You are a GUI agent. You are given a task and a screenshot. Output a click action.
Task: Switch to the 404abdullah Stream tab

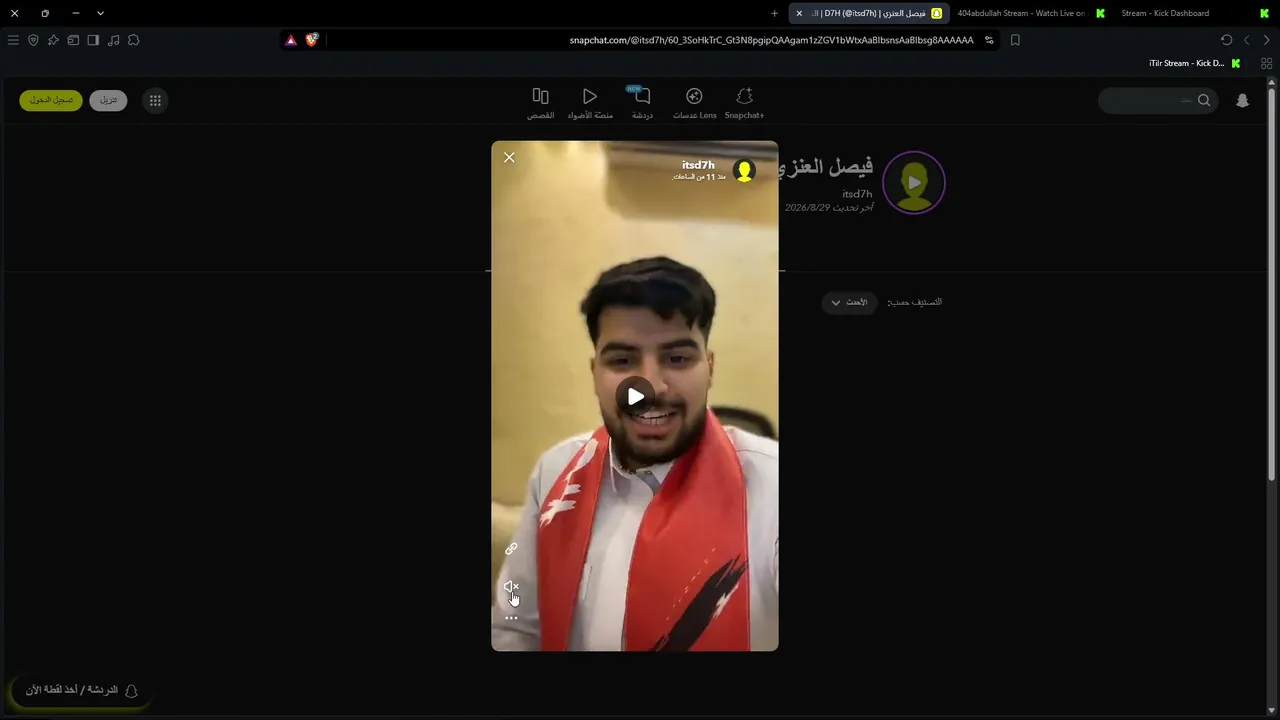pos(1029,13)
